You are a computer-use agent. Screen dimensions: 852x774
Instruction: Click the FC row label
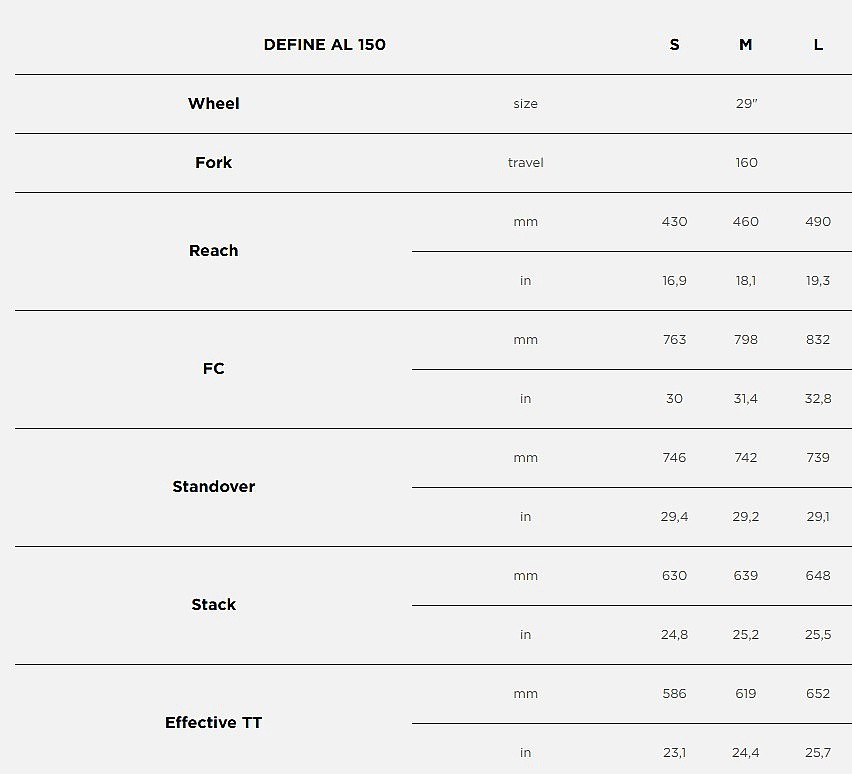[x=213, y=368]
